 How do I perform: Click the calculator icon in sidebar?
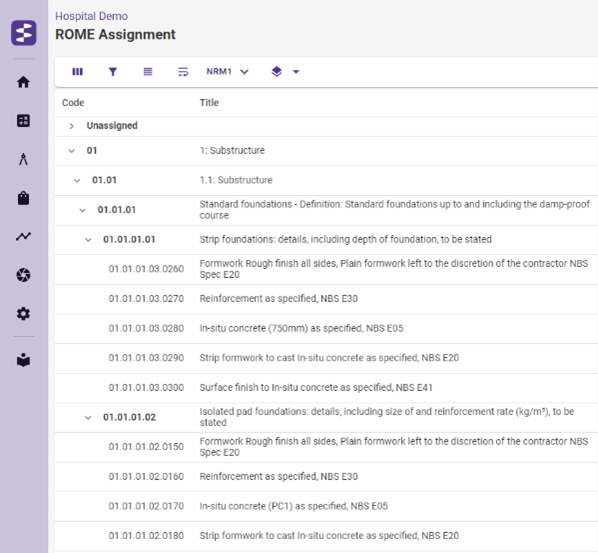coord(23,121)
